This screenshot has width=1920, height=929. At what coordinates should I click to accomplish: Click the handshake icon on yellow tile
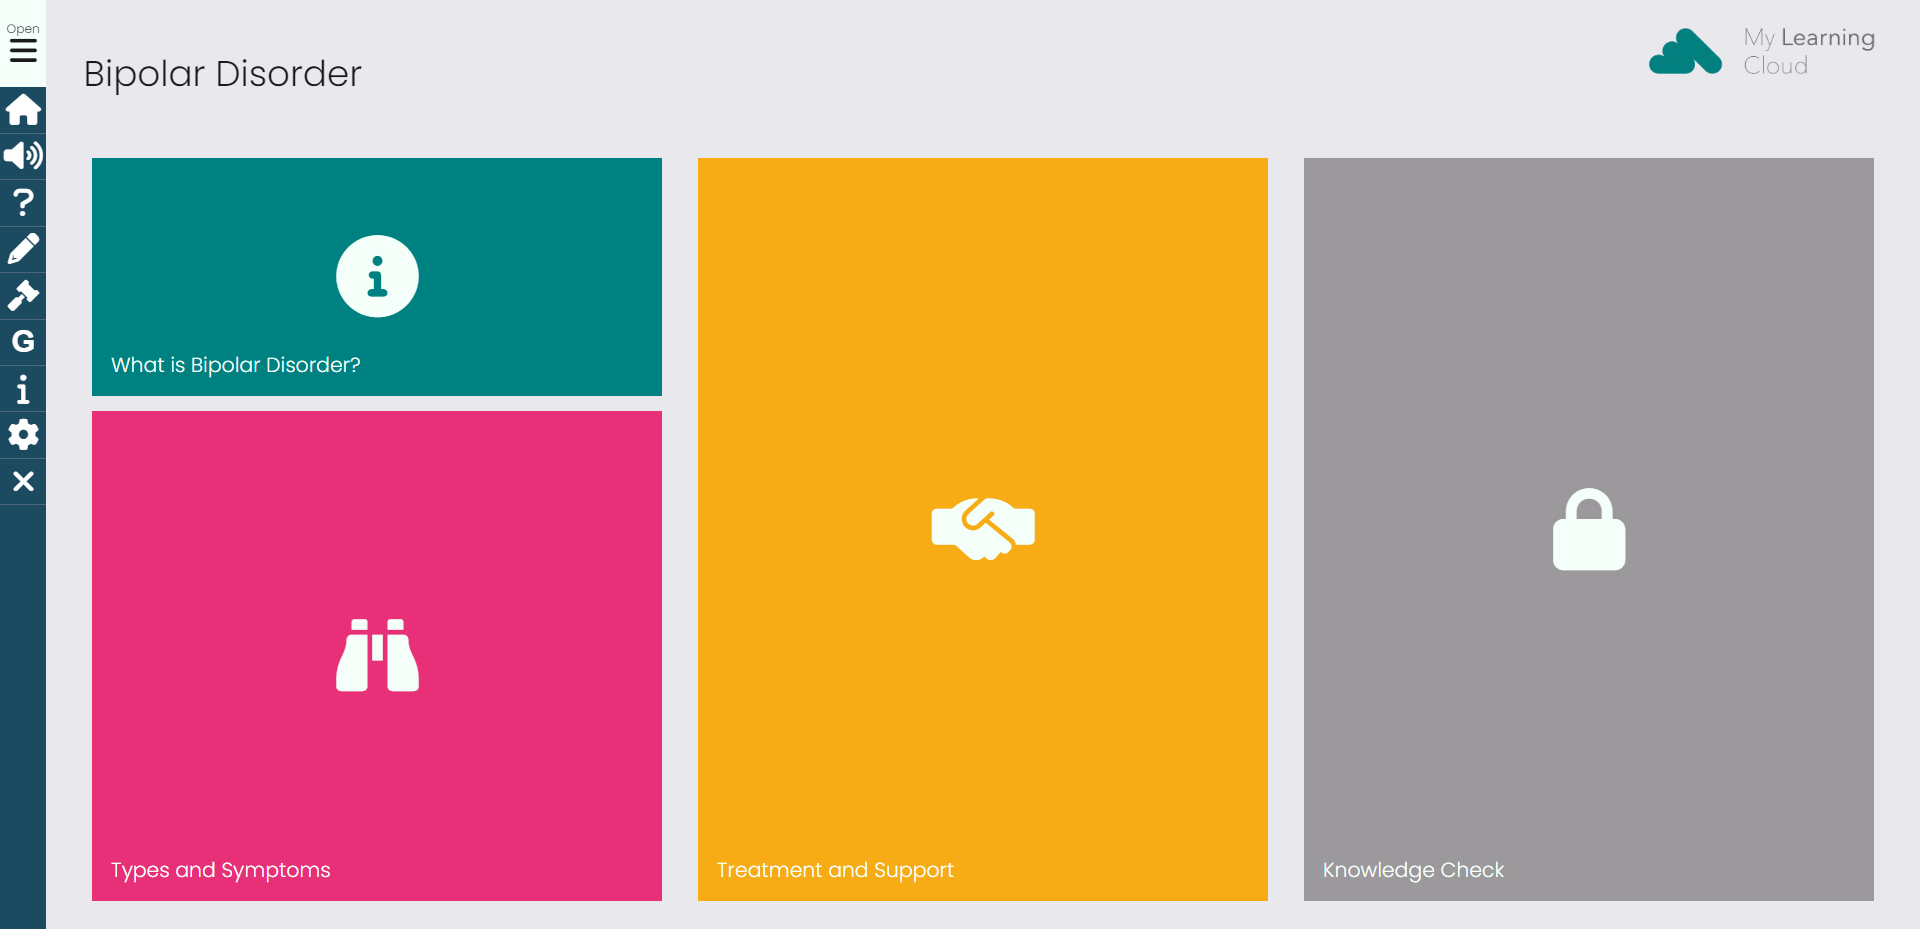point(983,529)
